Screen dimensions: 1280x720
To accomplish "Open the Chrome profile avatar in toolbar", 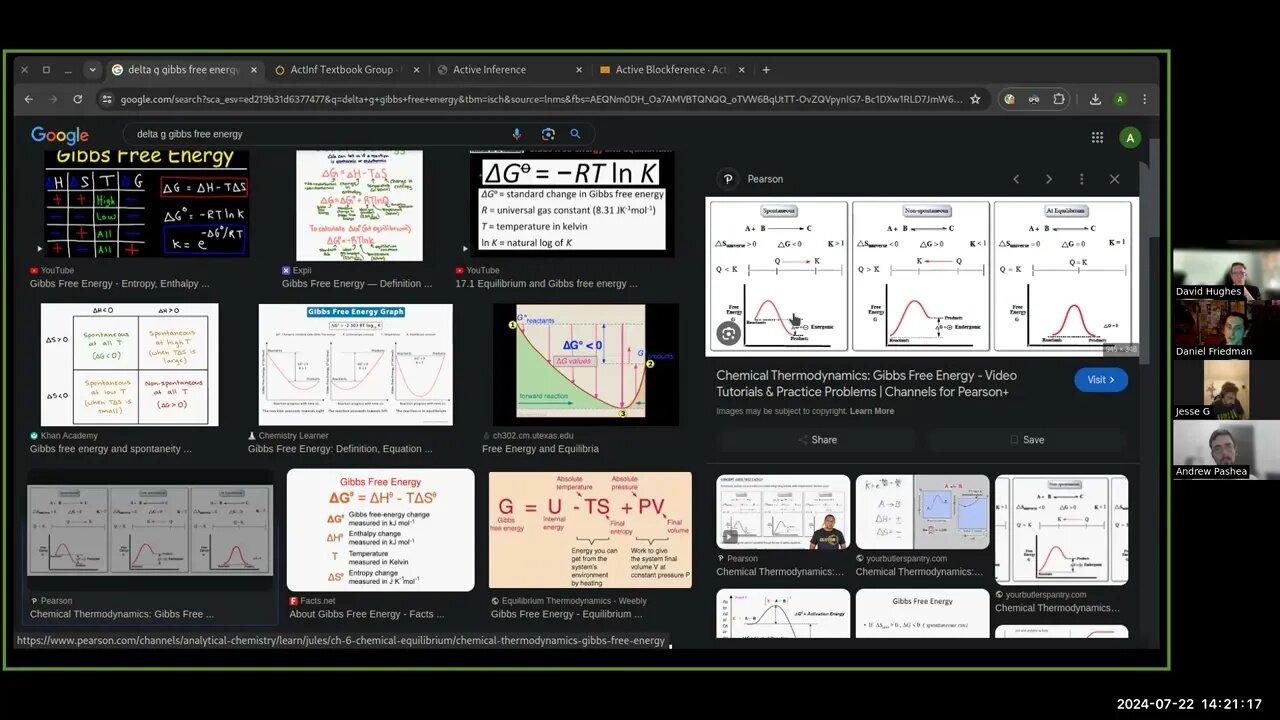I will pyautogui.click(x=1120, y=99).
